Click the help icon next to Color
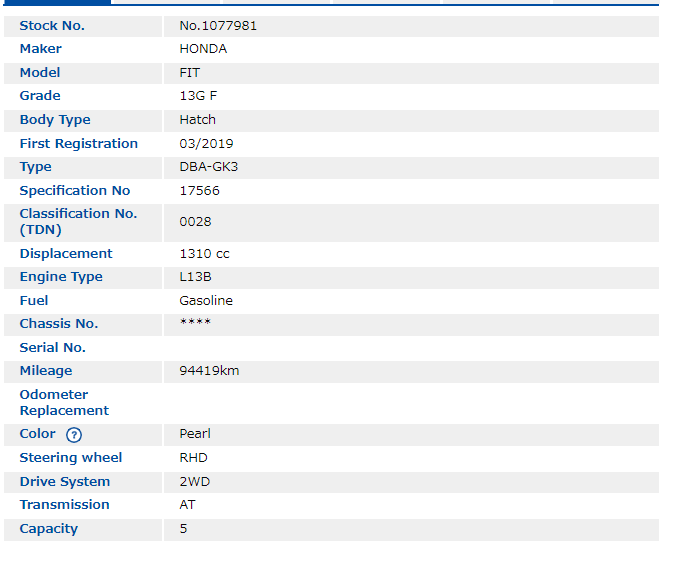This screenshot has width=685, height=563. click(73, 435)
